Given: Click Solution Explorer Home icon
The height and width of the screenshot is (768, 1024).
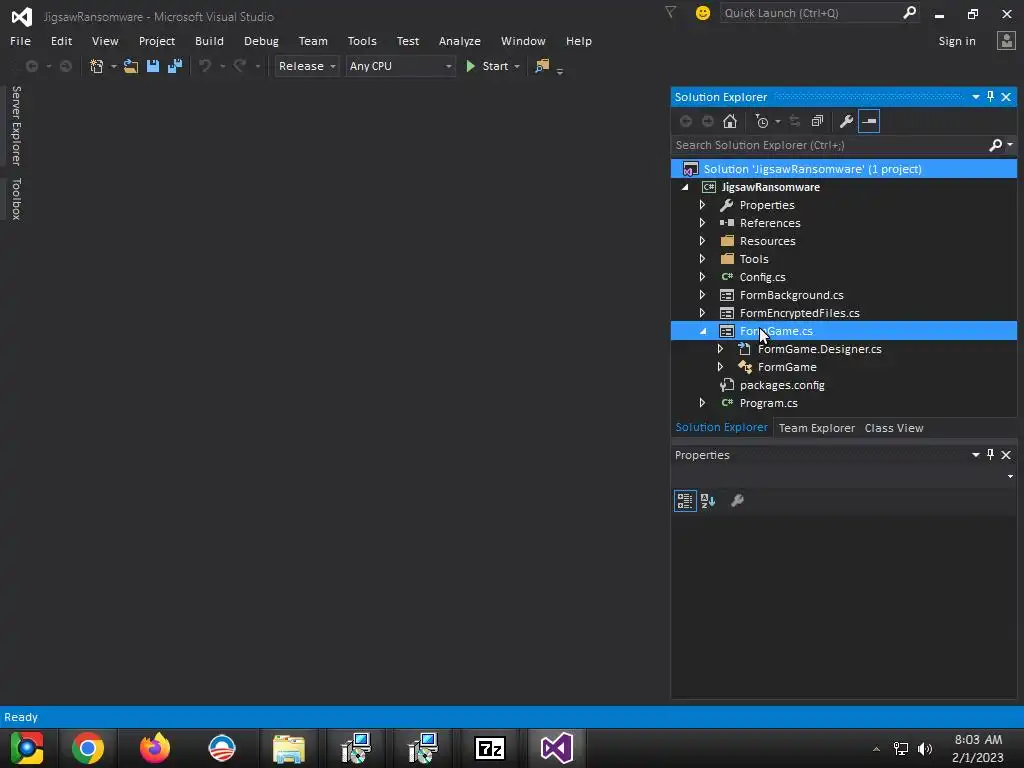Looking at the screenshot, I should coord(730,121).
